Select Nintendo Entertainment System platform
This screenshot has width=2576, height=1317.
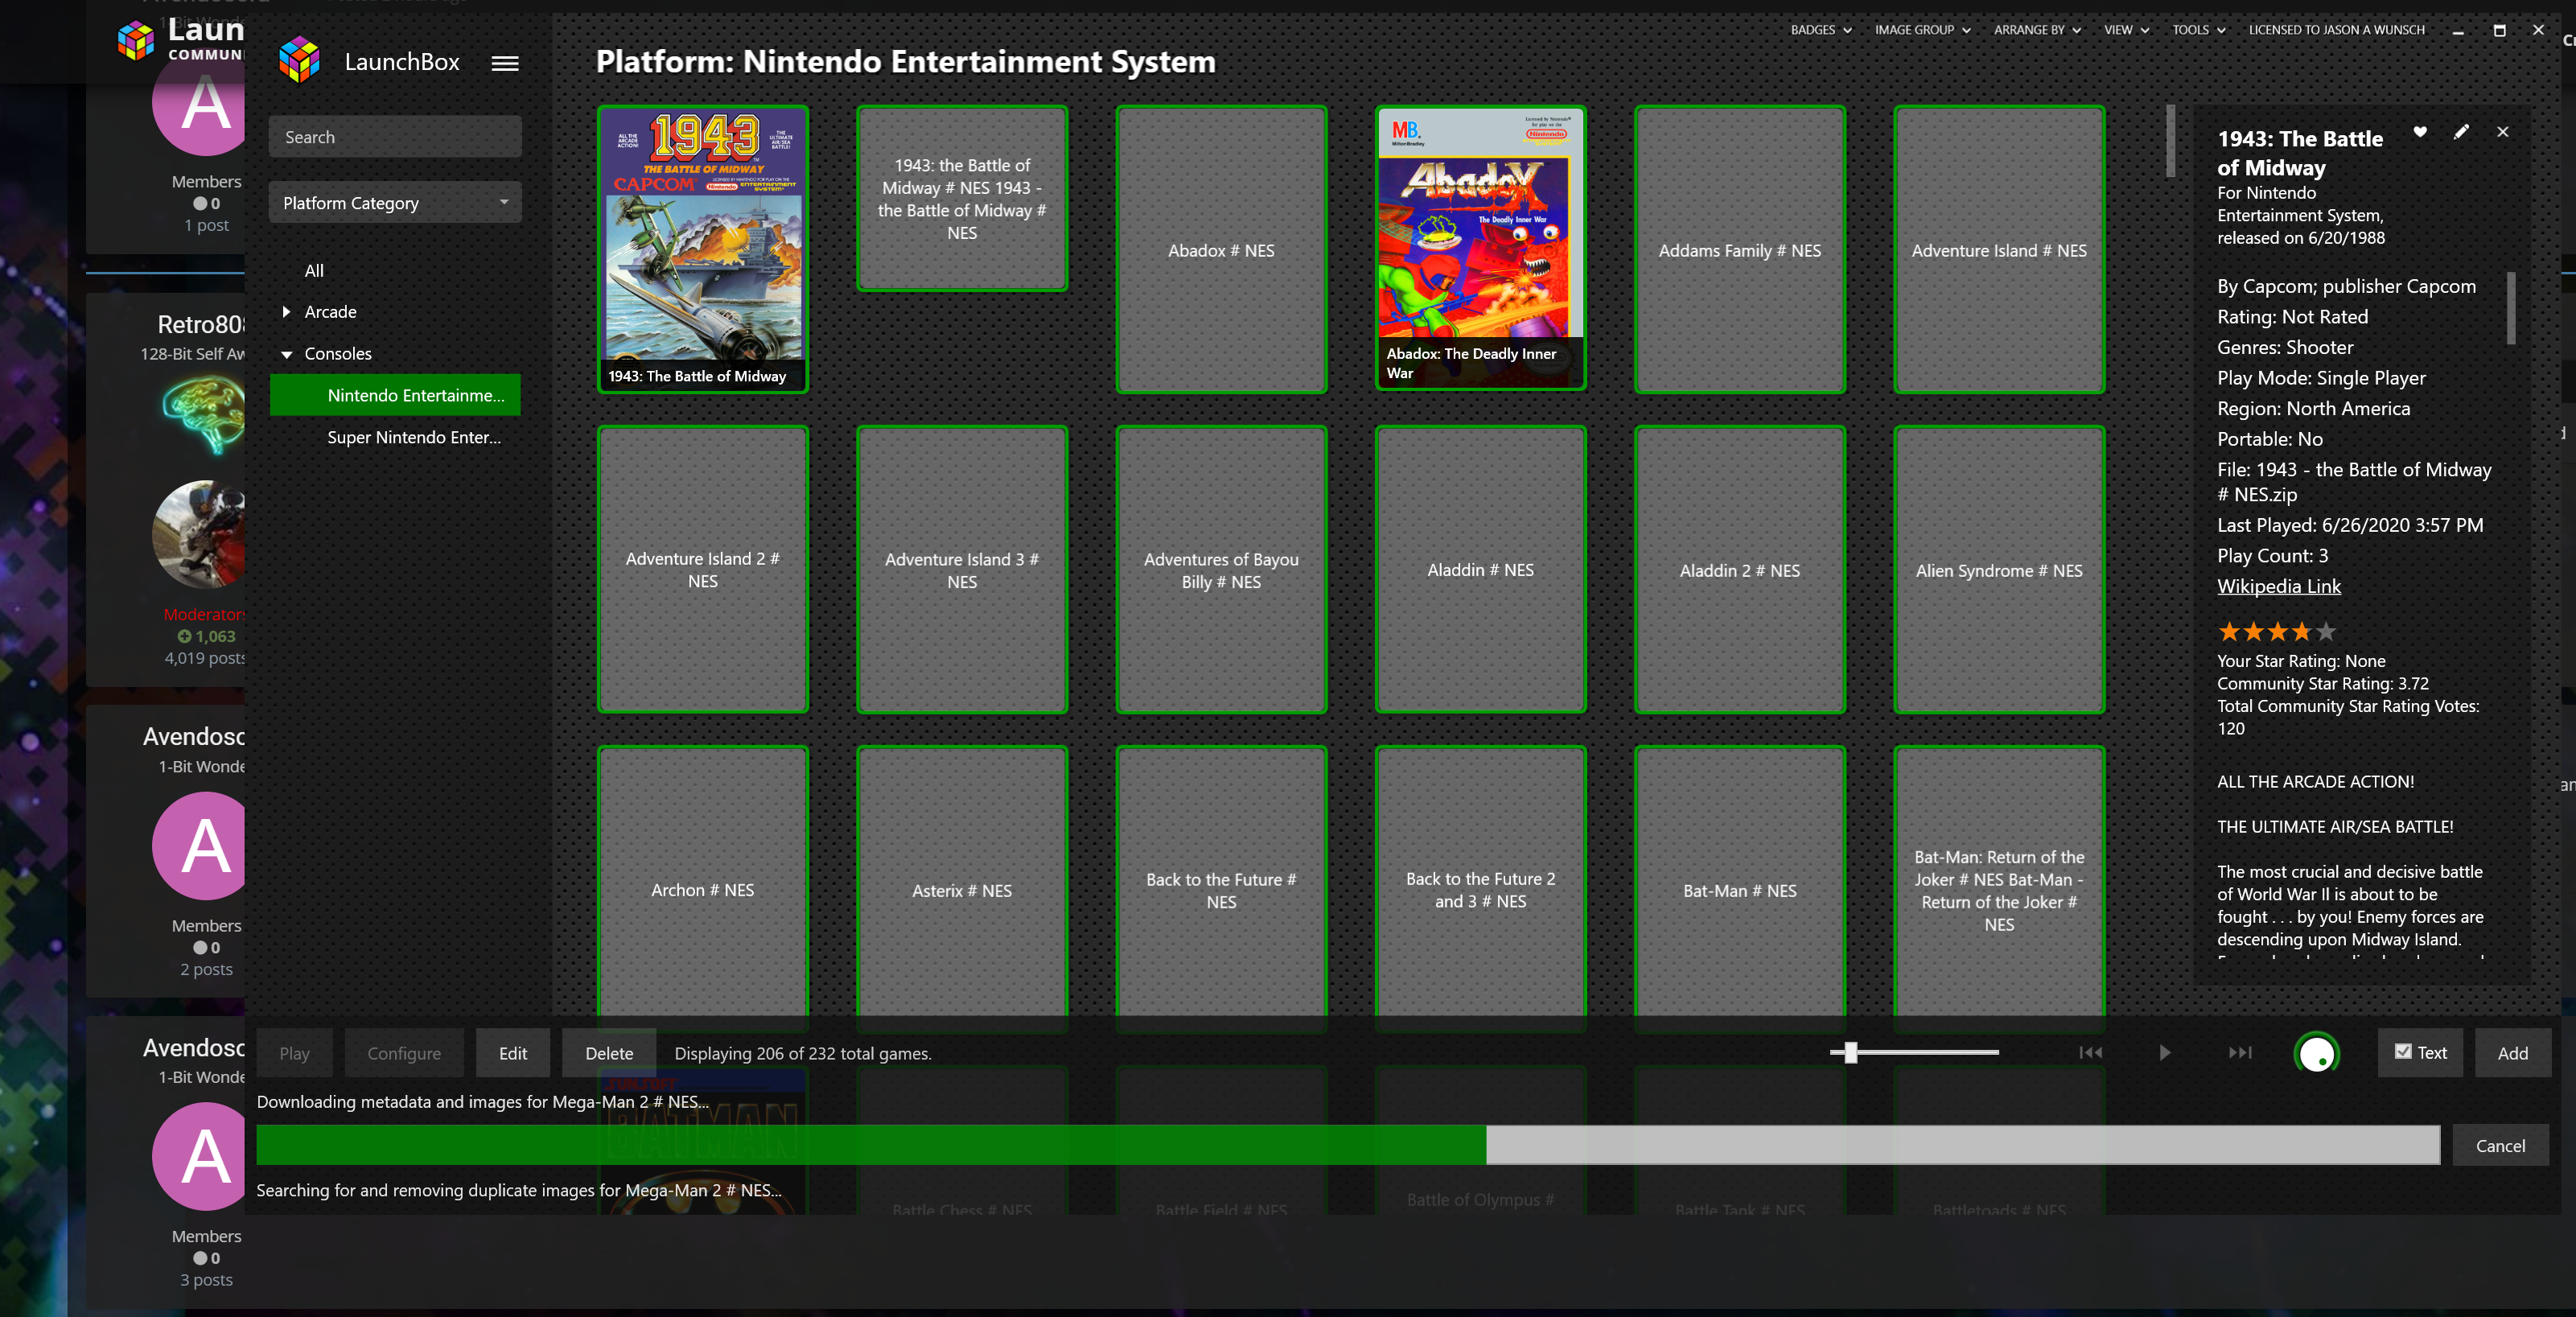pyautogui.click(x=395, y=395)
